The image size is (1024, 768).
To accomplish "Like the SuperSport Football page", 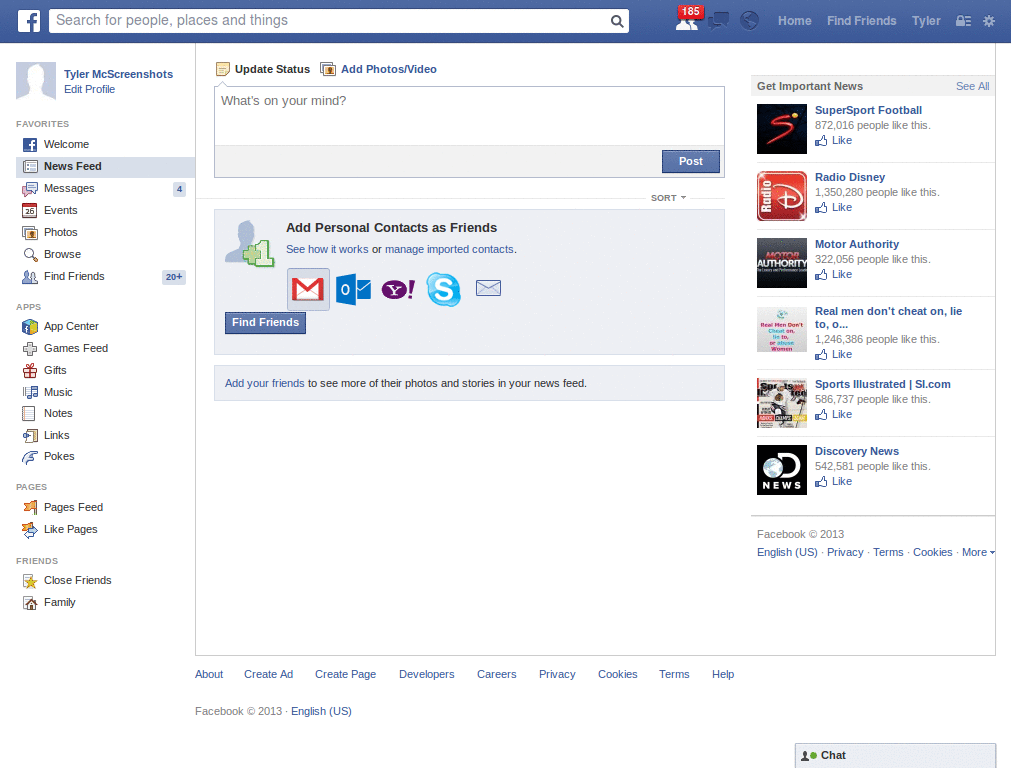I will pyautogui.click(x=832, y=140).
